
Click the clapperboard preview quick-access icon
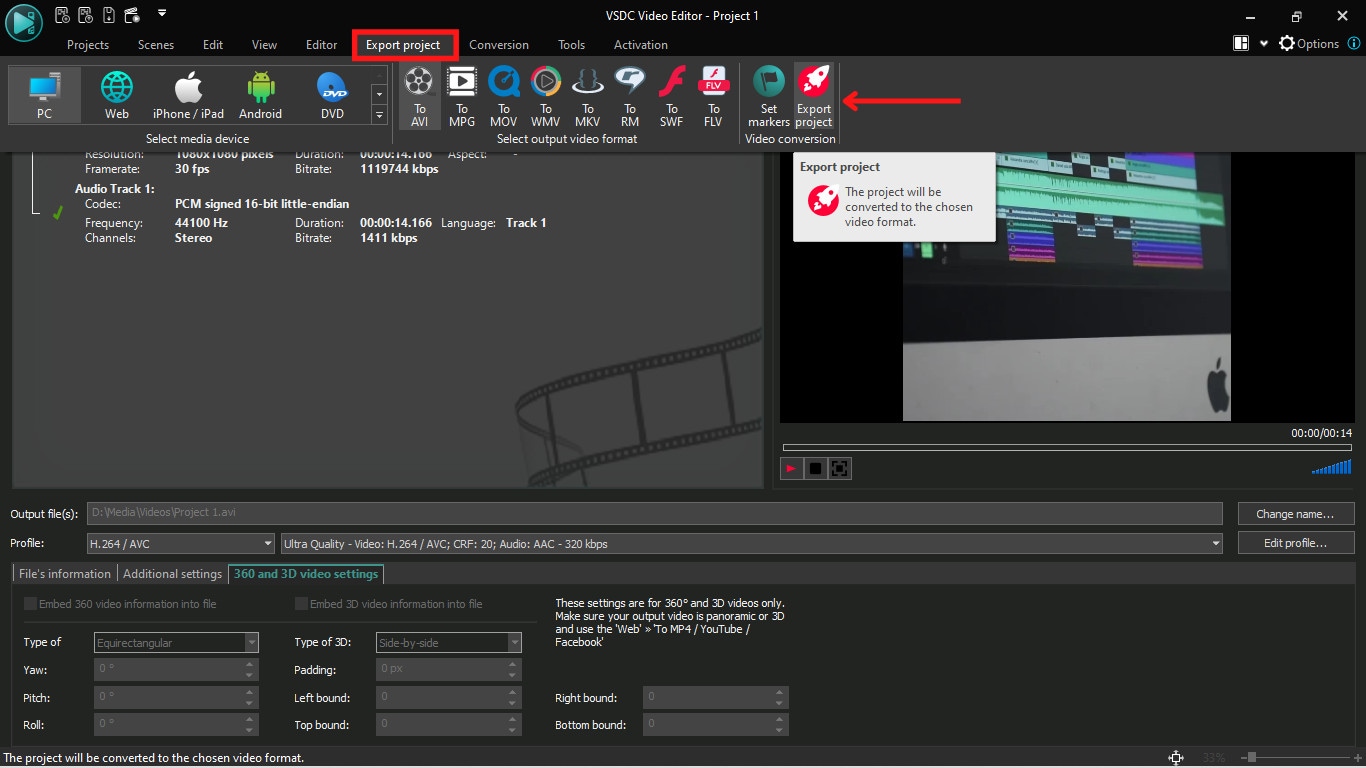131,15
